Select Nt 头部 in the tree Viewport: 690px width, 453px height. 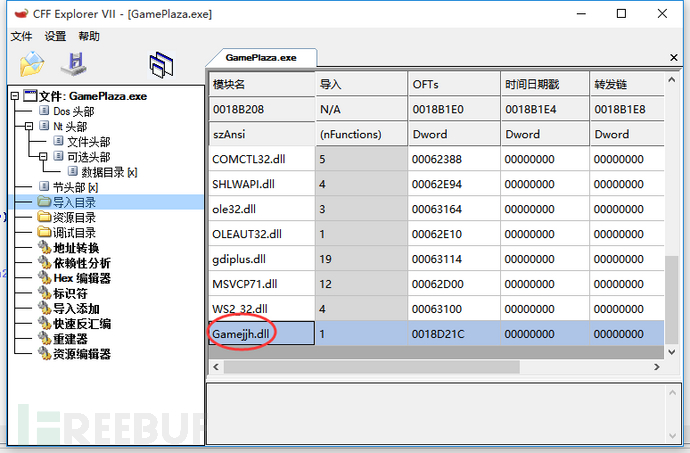point(70,126)
